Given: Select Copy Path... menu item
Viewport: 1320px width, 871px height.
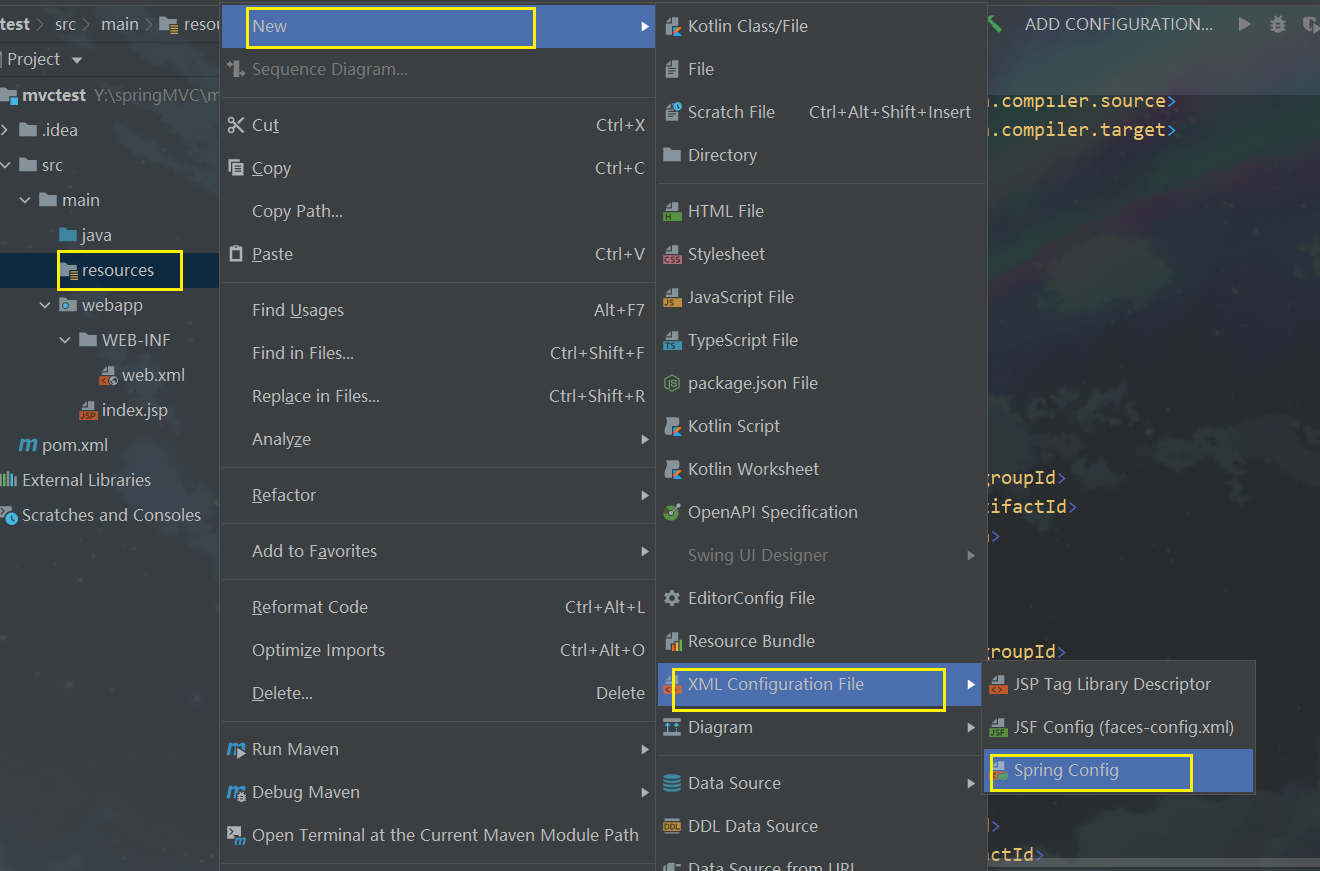Looking at the screenshot, I should pos(437,211).
